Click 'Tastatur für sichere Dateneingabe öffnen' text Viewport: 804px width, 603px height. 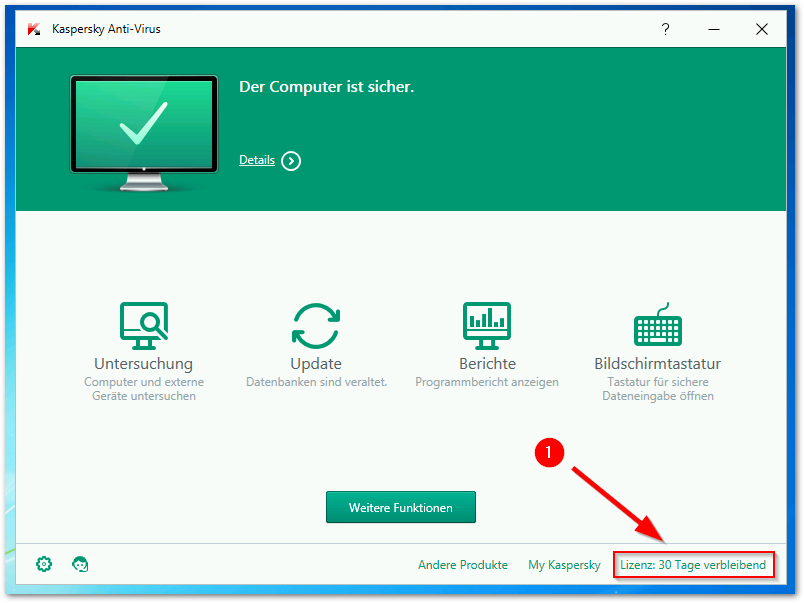tap(658, 389)
